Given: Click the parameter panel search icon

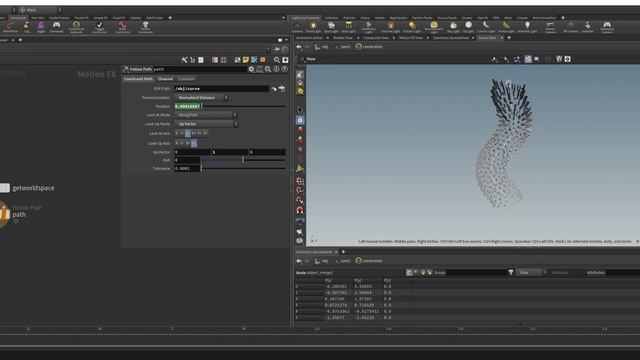Looking at the screenshot, I should pyautogui.click(x=268, y=69).
